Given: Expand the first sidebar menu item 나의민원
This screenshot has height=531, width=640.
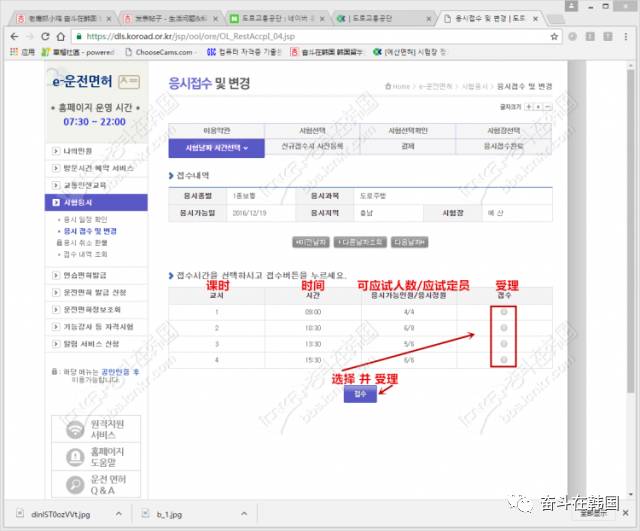Looking at the screenshot, I should coord(96,151).
